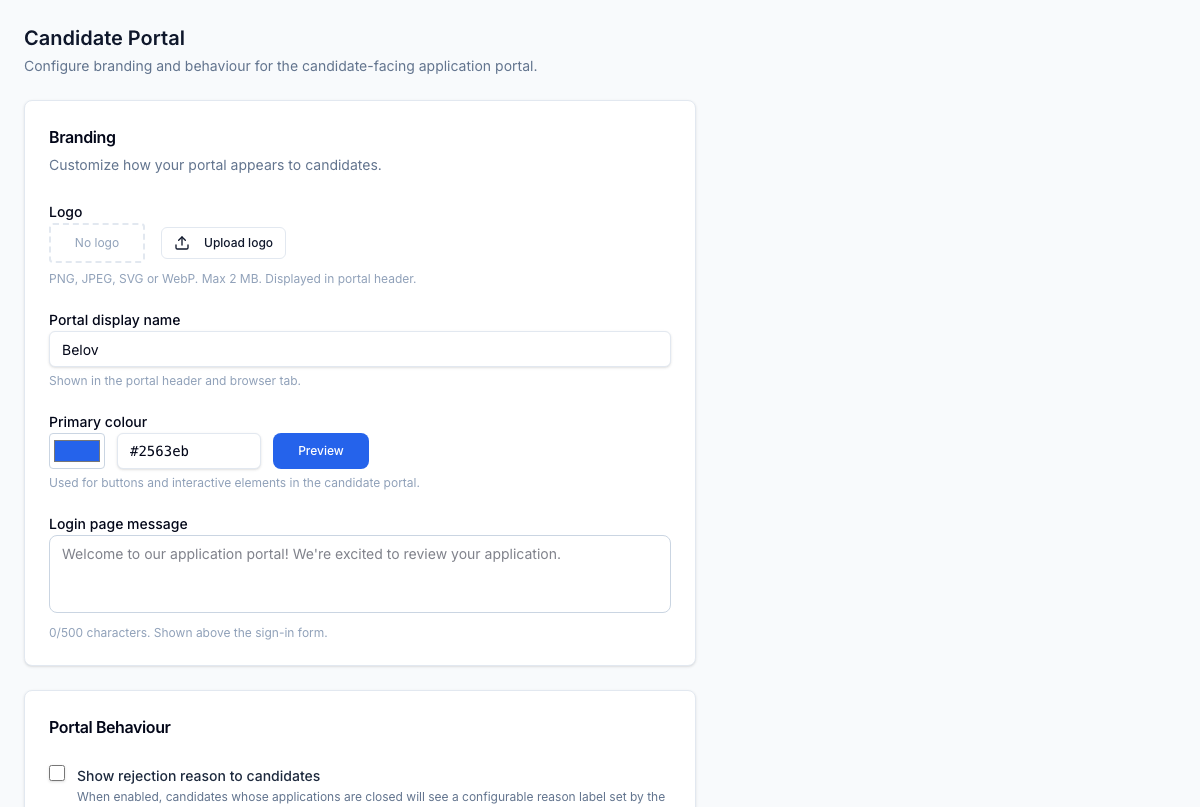Focus the Login page message textarea

[x=360, y=574]
